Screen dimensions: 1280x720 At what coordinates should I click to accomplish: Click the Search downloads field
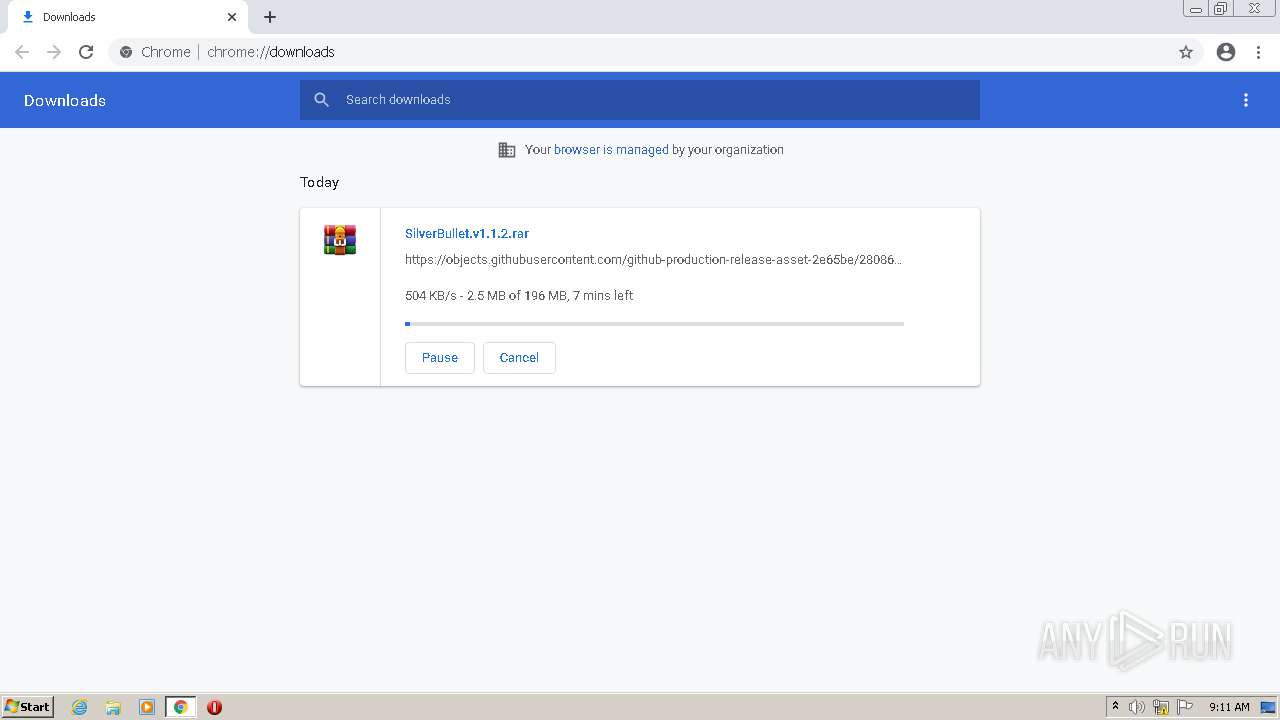click(x=640, y=100)
